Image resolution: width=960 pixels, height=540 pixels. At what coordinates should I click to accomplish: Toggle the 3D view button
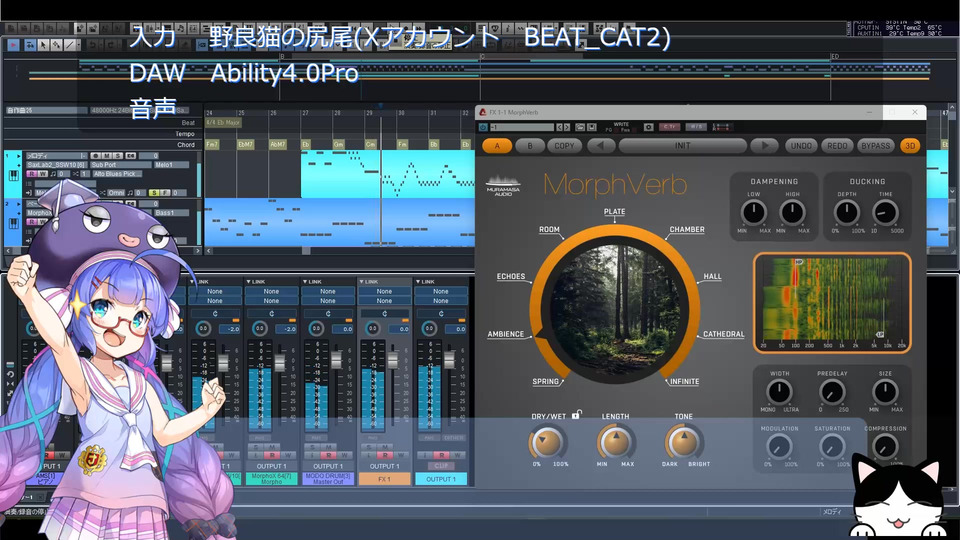[910, 146]
